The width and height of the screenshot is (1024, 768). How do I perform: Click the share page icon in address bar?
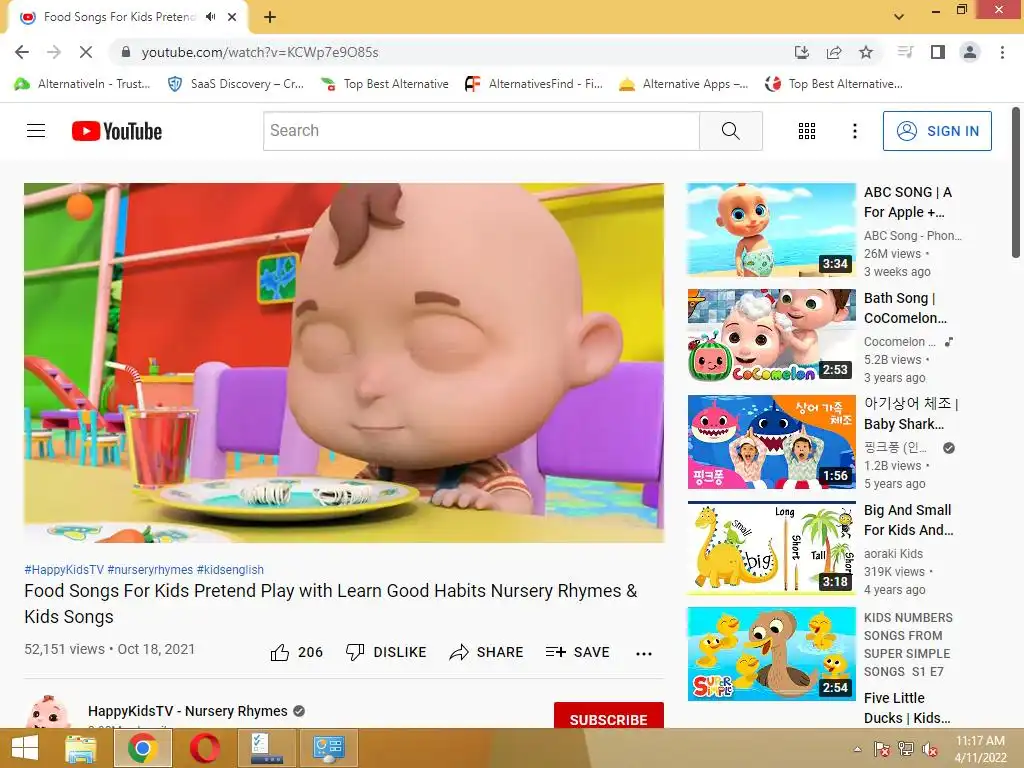[x=833, y=52]
